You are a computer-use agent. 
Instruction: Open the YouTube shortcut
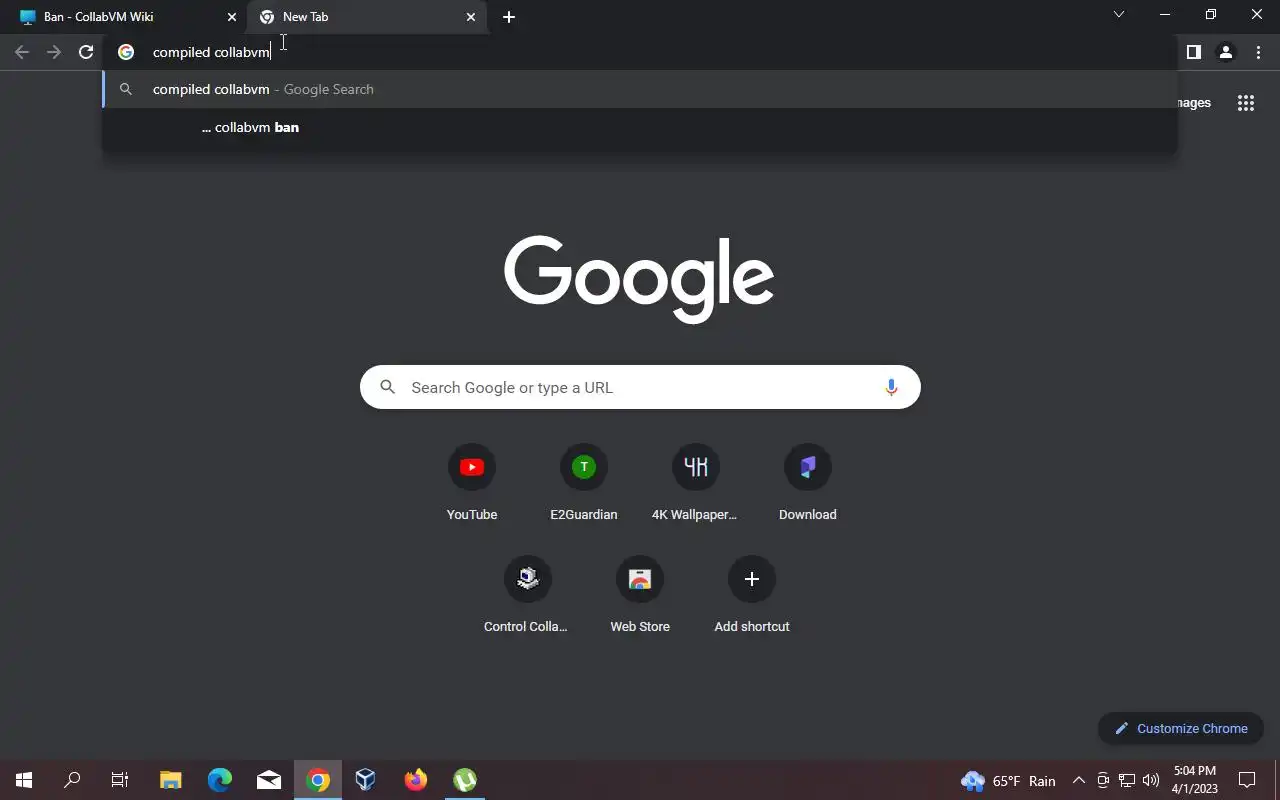coord(472,484)
